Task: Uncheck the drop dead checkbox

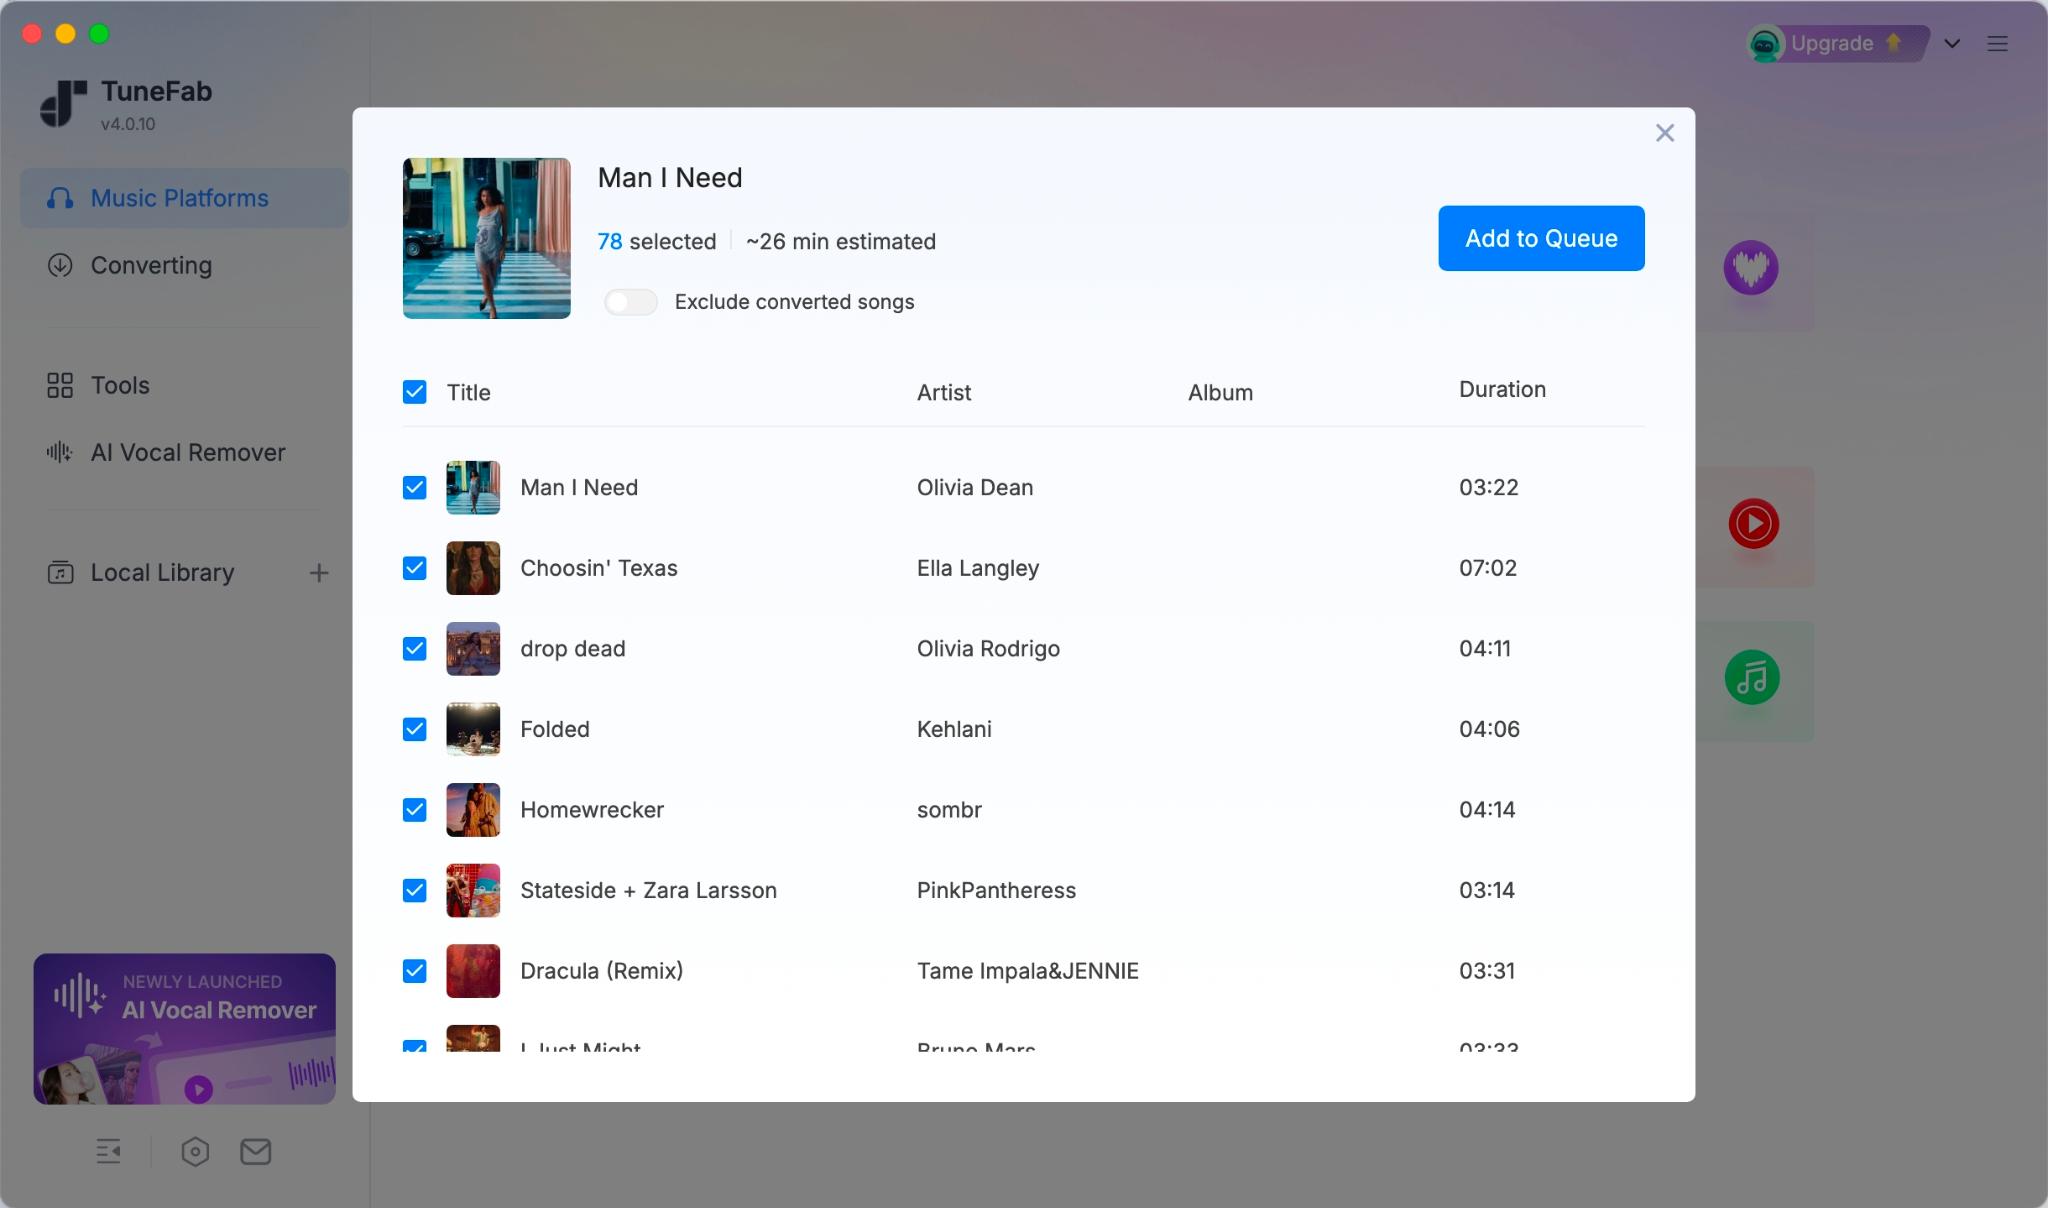Action: point(414,648)
